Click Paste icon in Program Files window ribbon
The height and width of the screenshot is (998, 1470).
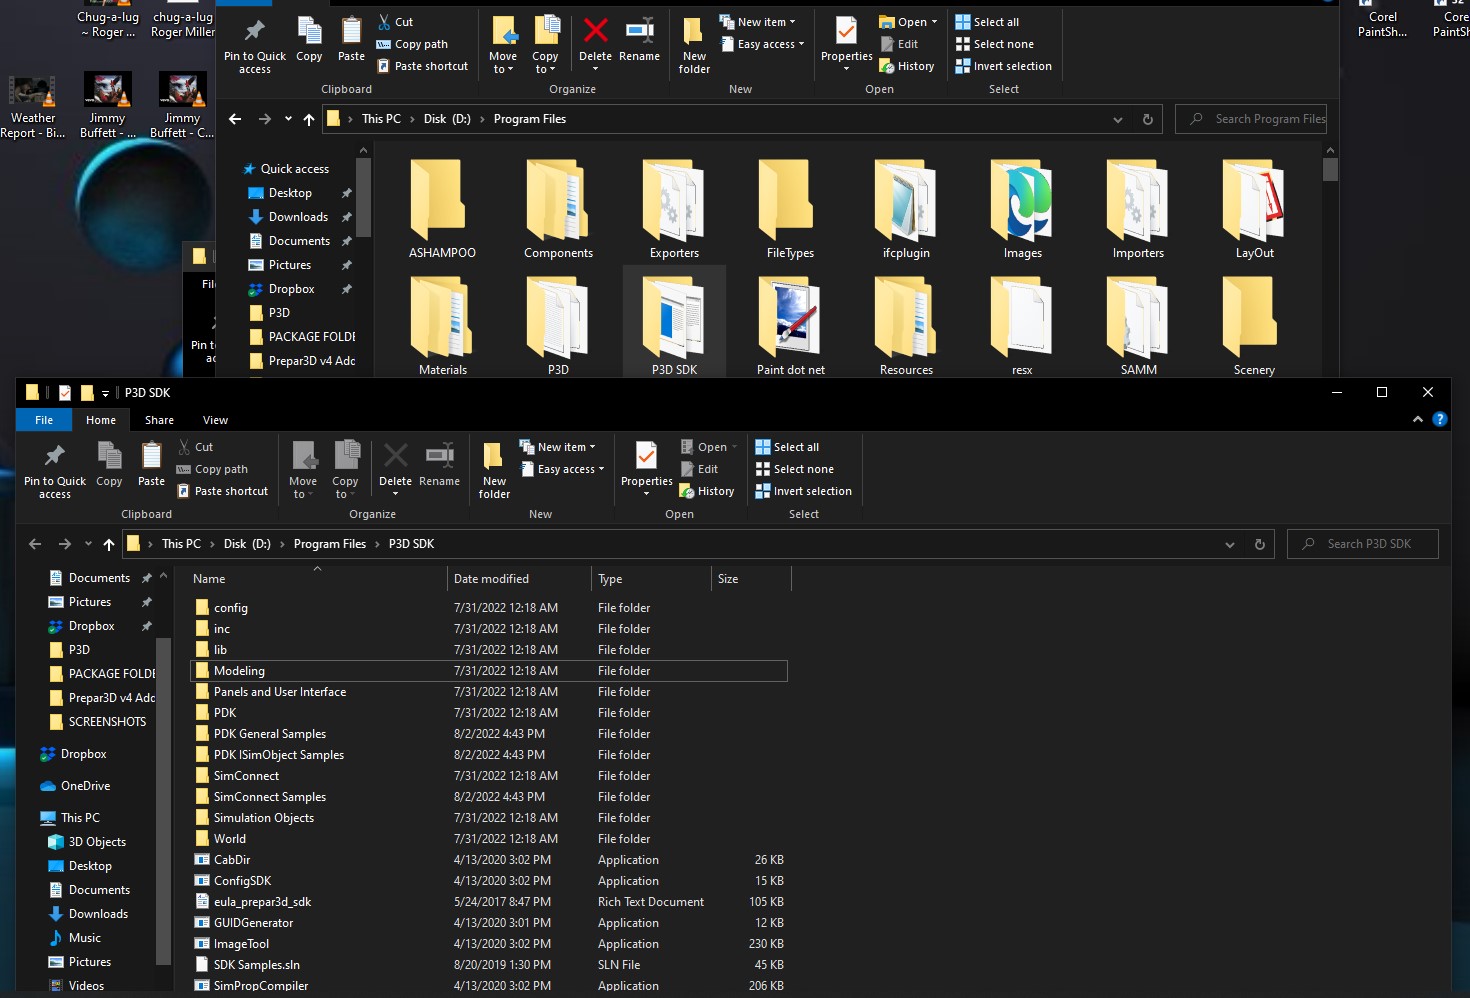(x=351, y=31)
